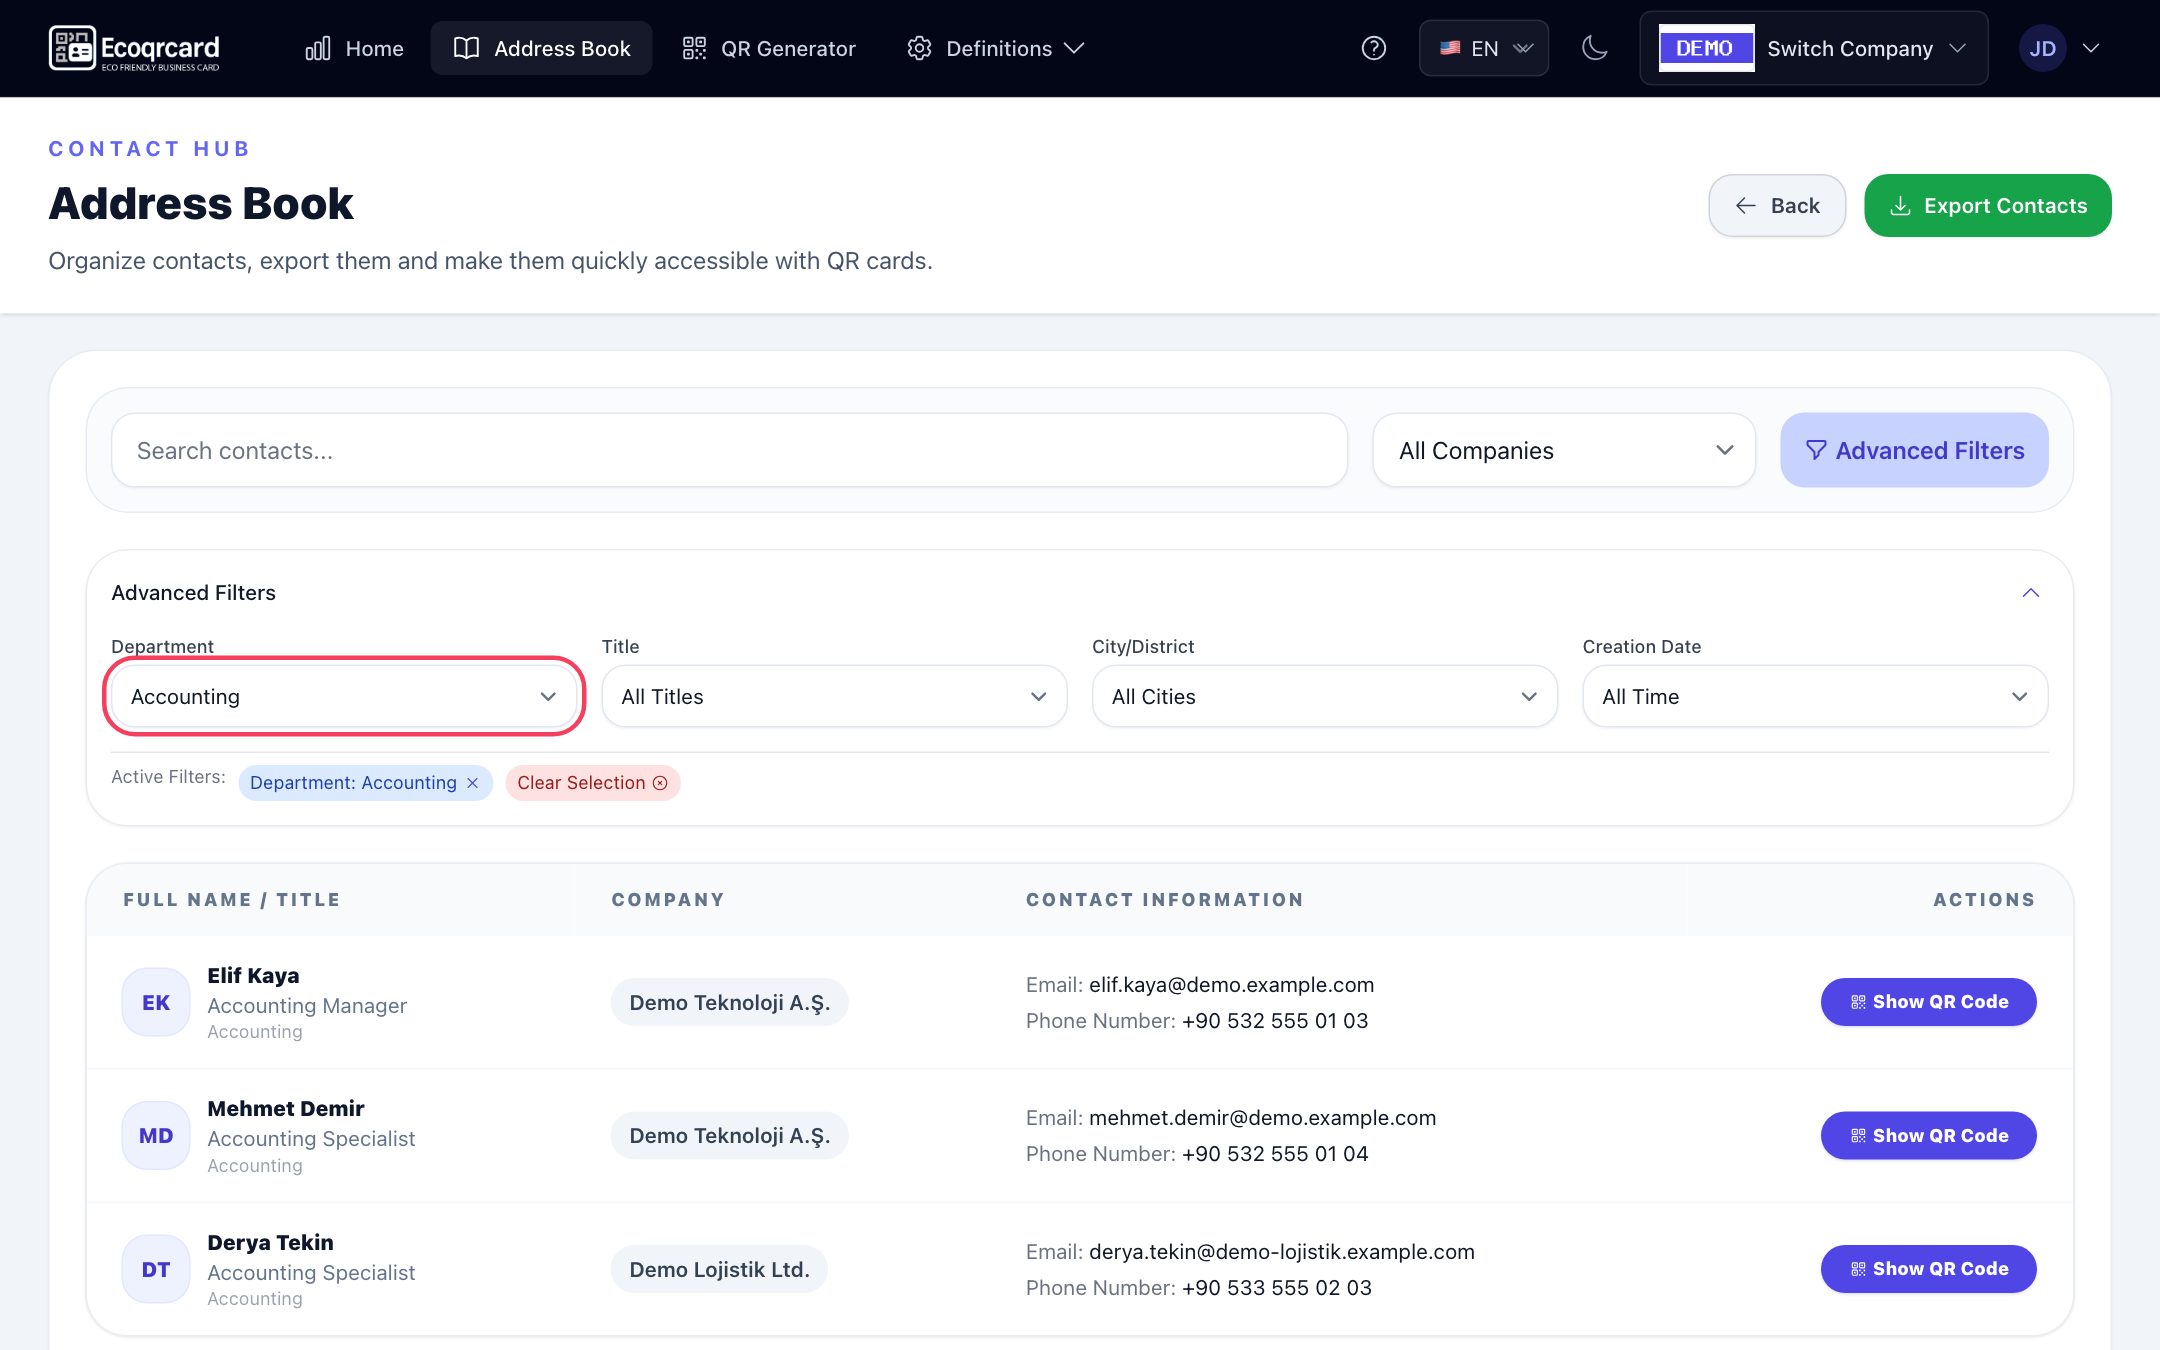Screen dimensions: 2160x1350
Task: Open Address Book nav item
Action: 541,48
